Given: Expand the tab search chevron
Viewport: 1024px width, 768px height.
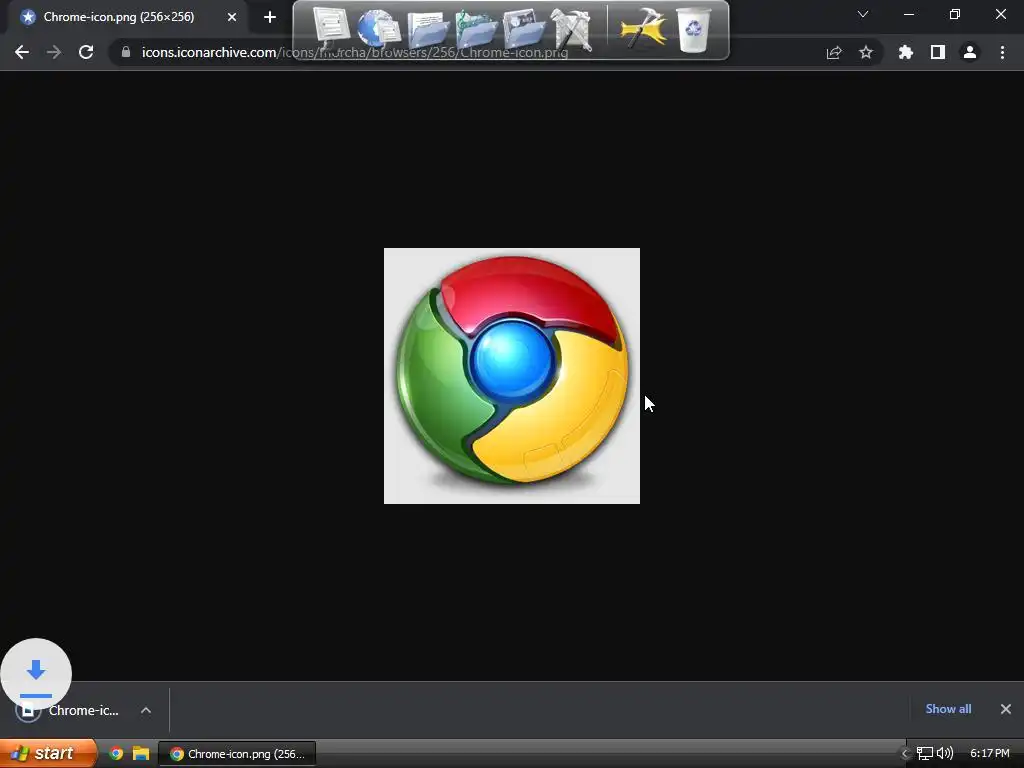Looking at the screenshot, I should 863,14.
